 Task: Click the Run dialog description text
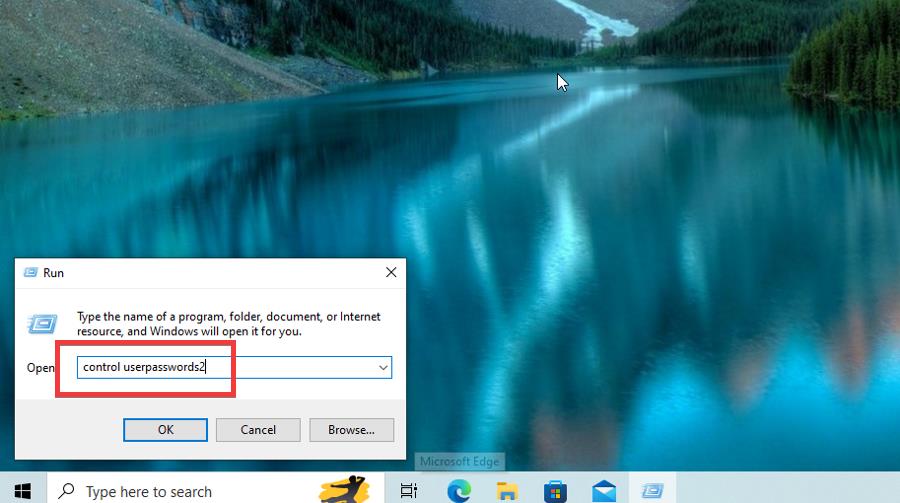tap(228, 324)
